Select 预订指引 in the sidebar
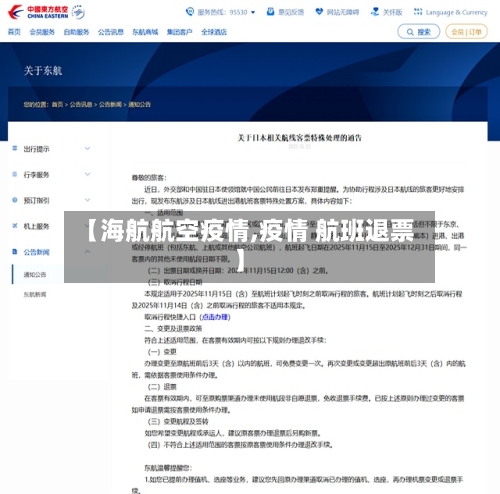 (x=36, y=200)
